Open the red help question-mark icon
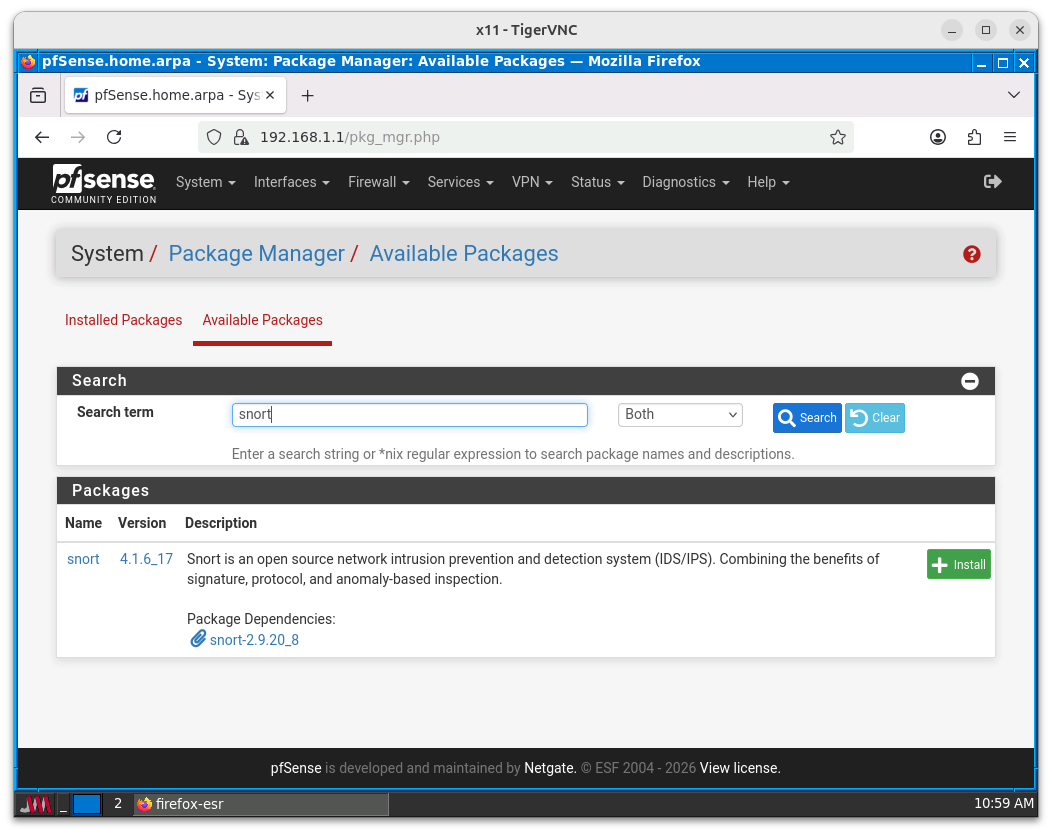This screenshot has width=1052, height=834. [971, 254]
